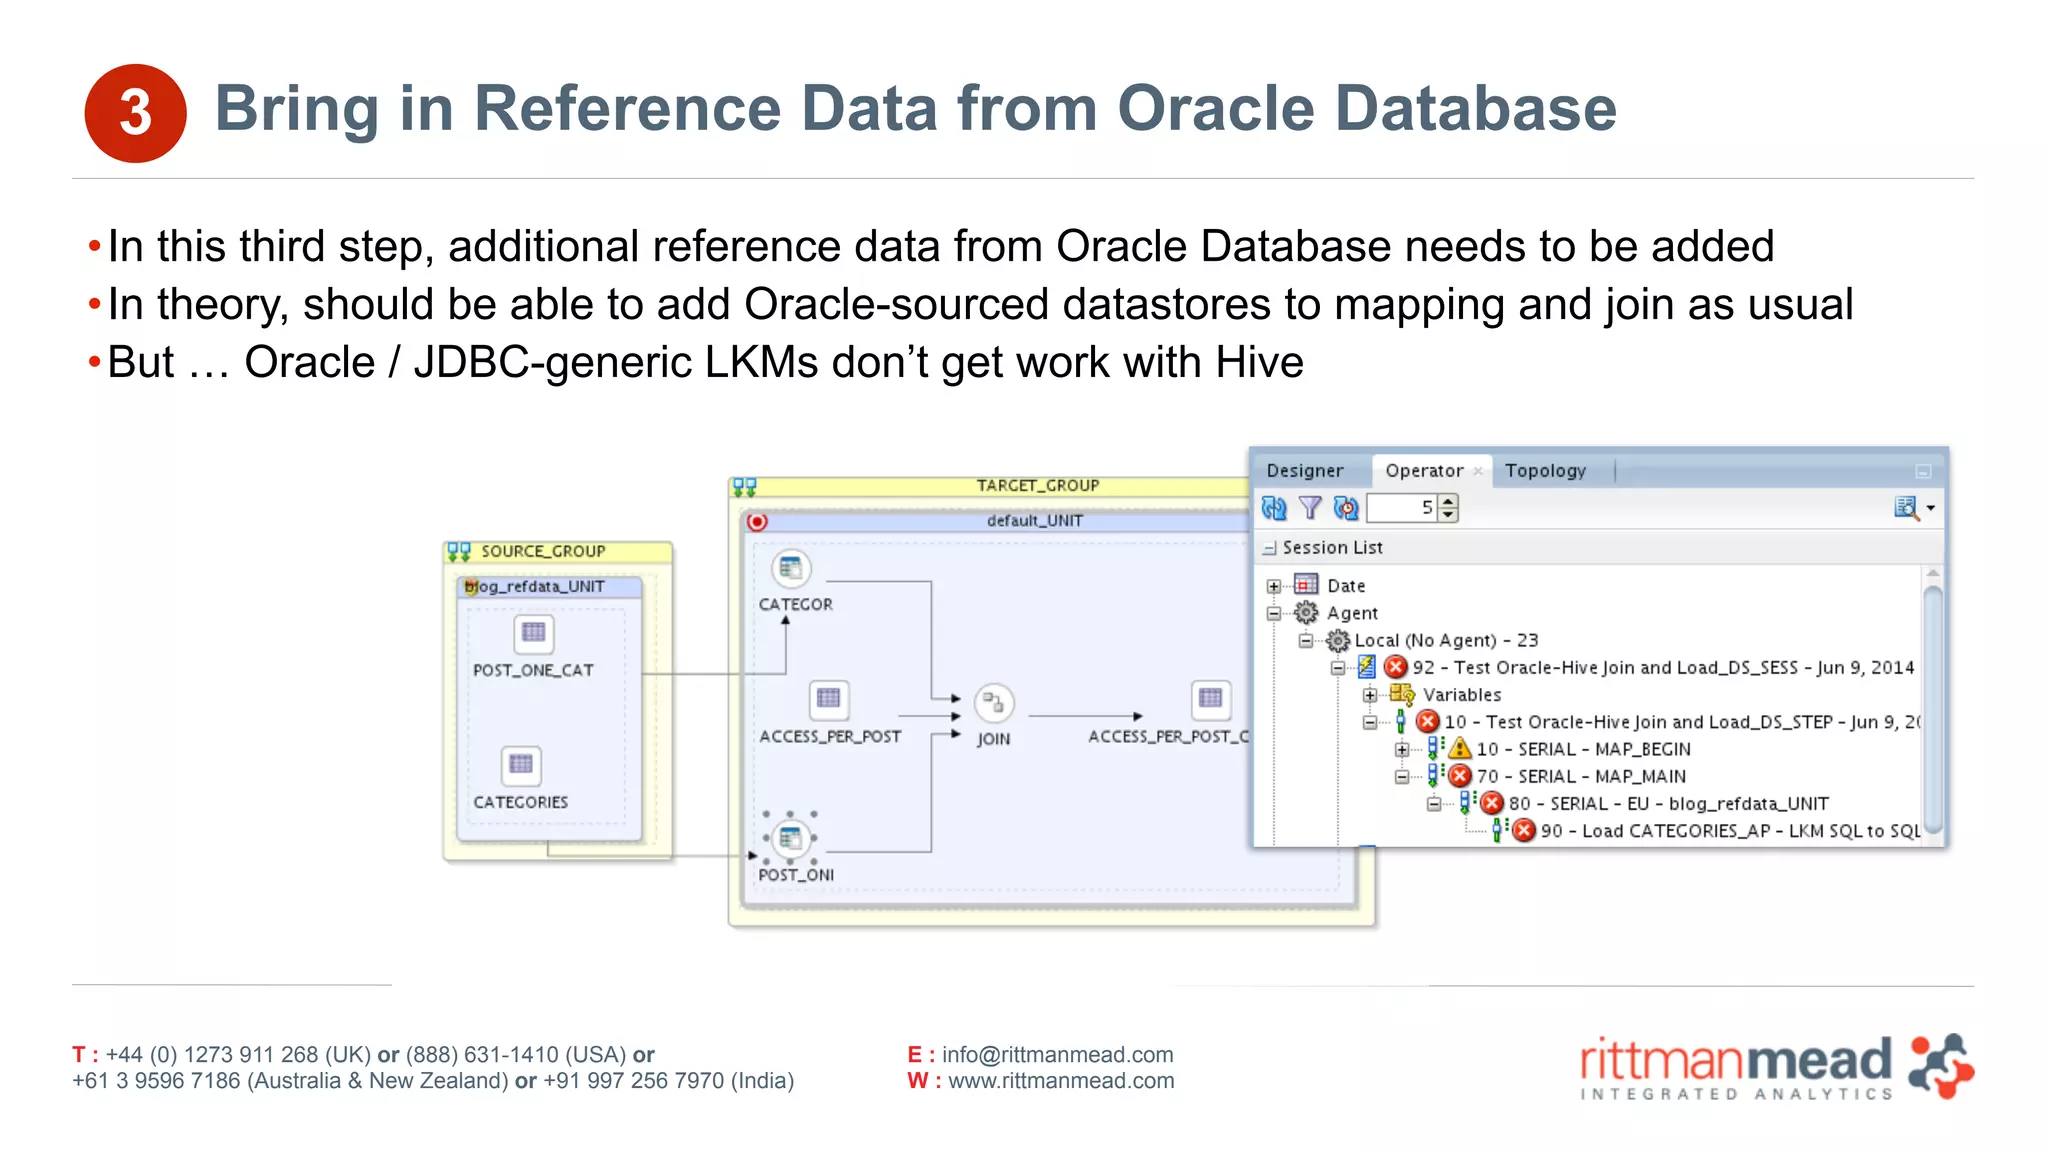Expand the Variables node
The image size is (2048, 1152).
pos(1370,694)
